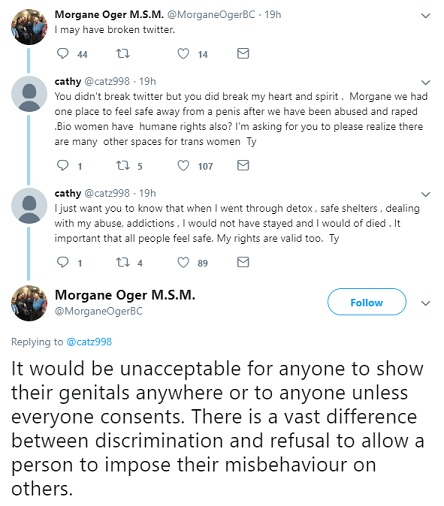Viewport: 444px width, 506px height.
Task: Open cathy's default avatar on first reply
Action: pyautogui.click(x=29, y=94)
